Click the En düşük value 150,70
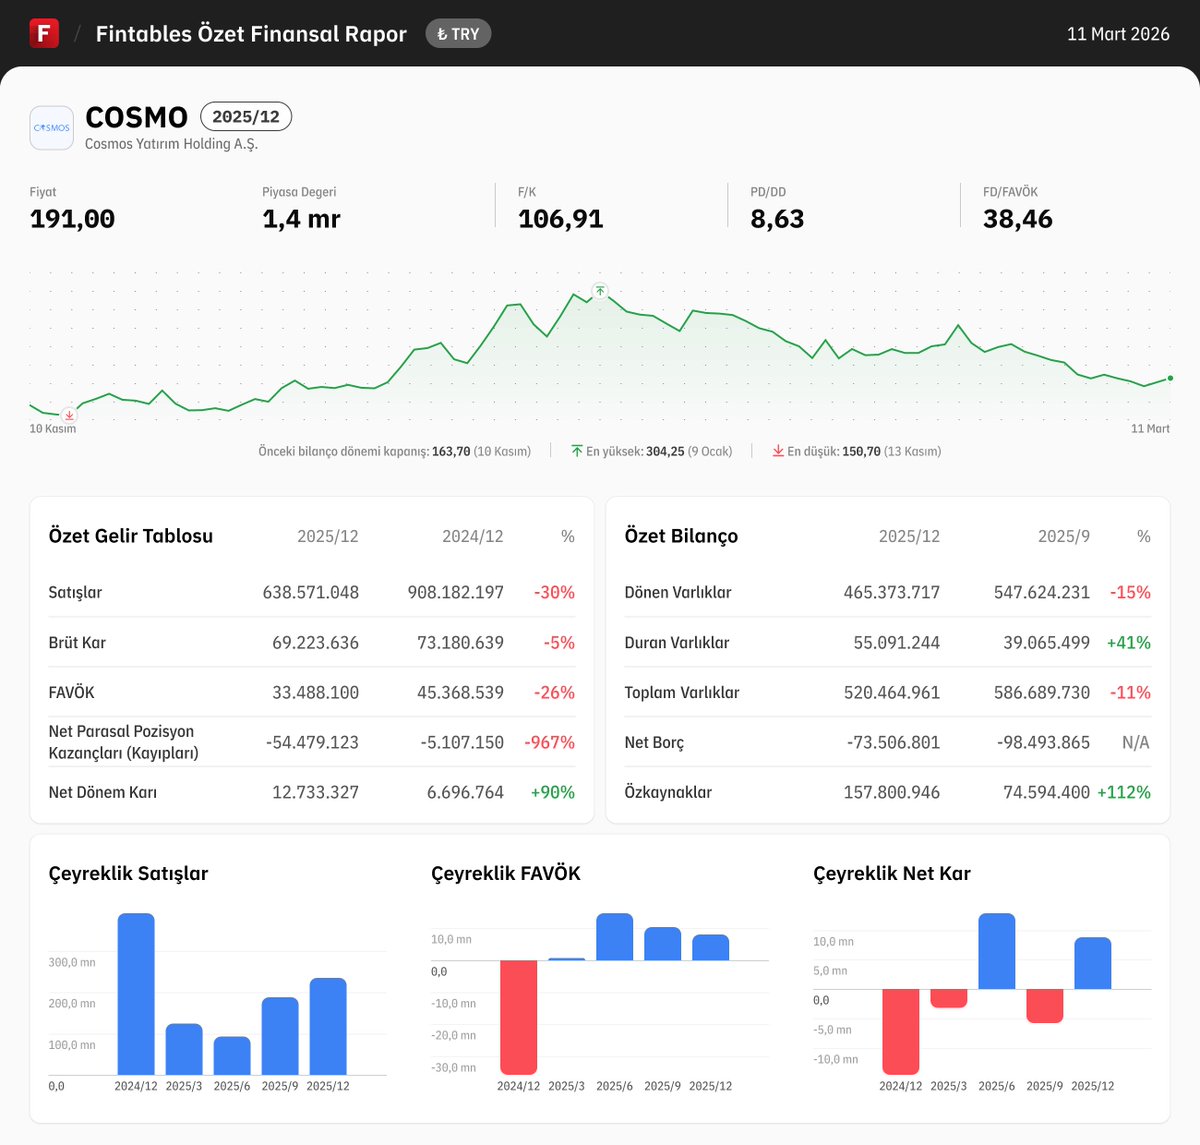The image size is (1200, 1145). coord(862,451)
